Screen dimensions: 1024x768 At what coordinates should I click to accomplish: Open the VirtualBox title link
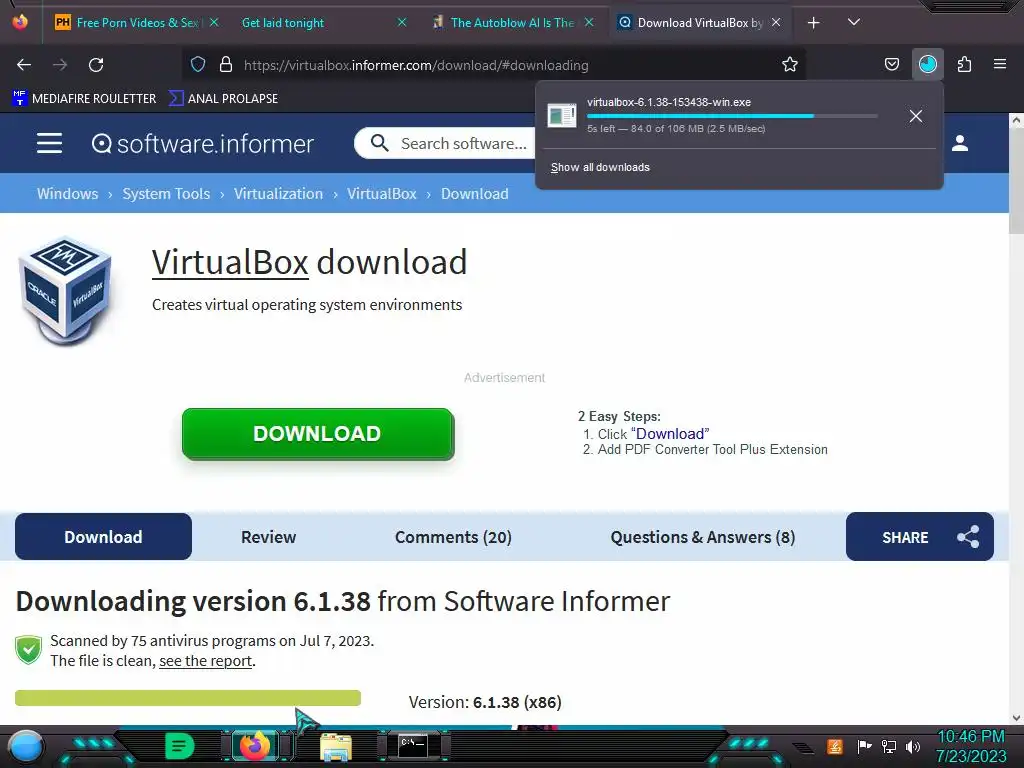coord(230,263)
